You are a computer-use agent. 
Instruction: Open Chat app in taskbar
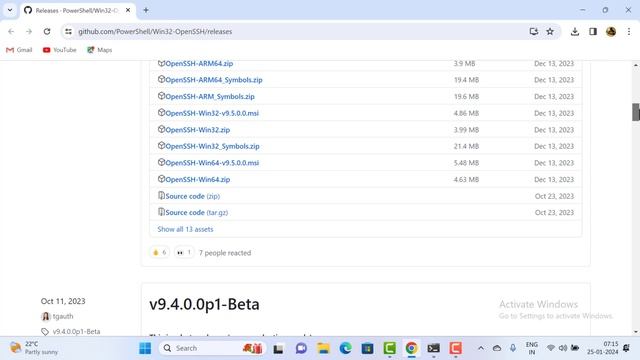301,348
